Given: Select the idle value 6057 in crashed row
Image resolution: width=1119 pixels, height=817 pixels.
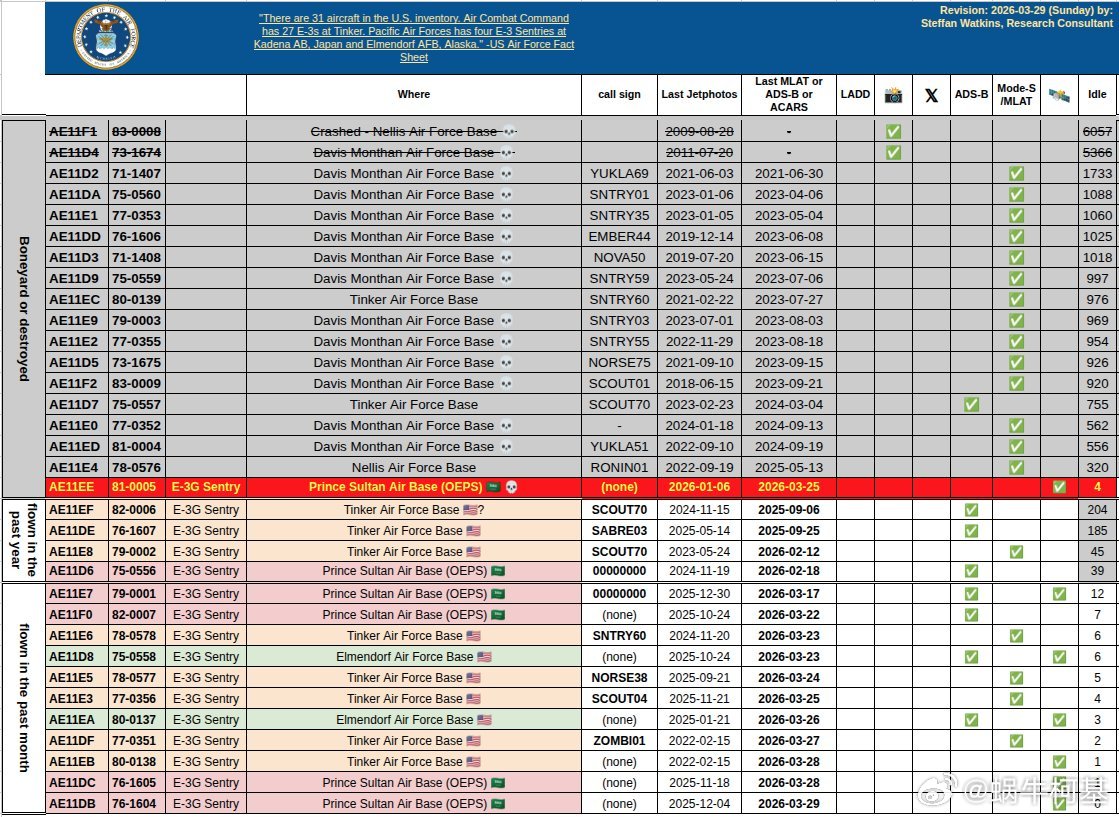Looking at the screenshot, I should pos(1097,132).
